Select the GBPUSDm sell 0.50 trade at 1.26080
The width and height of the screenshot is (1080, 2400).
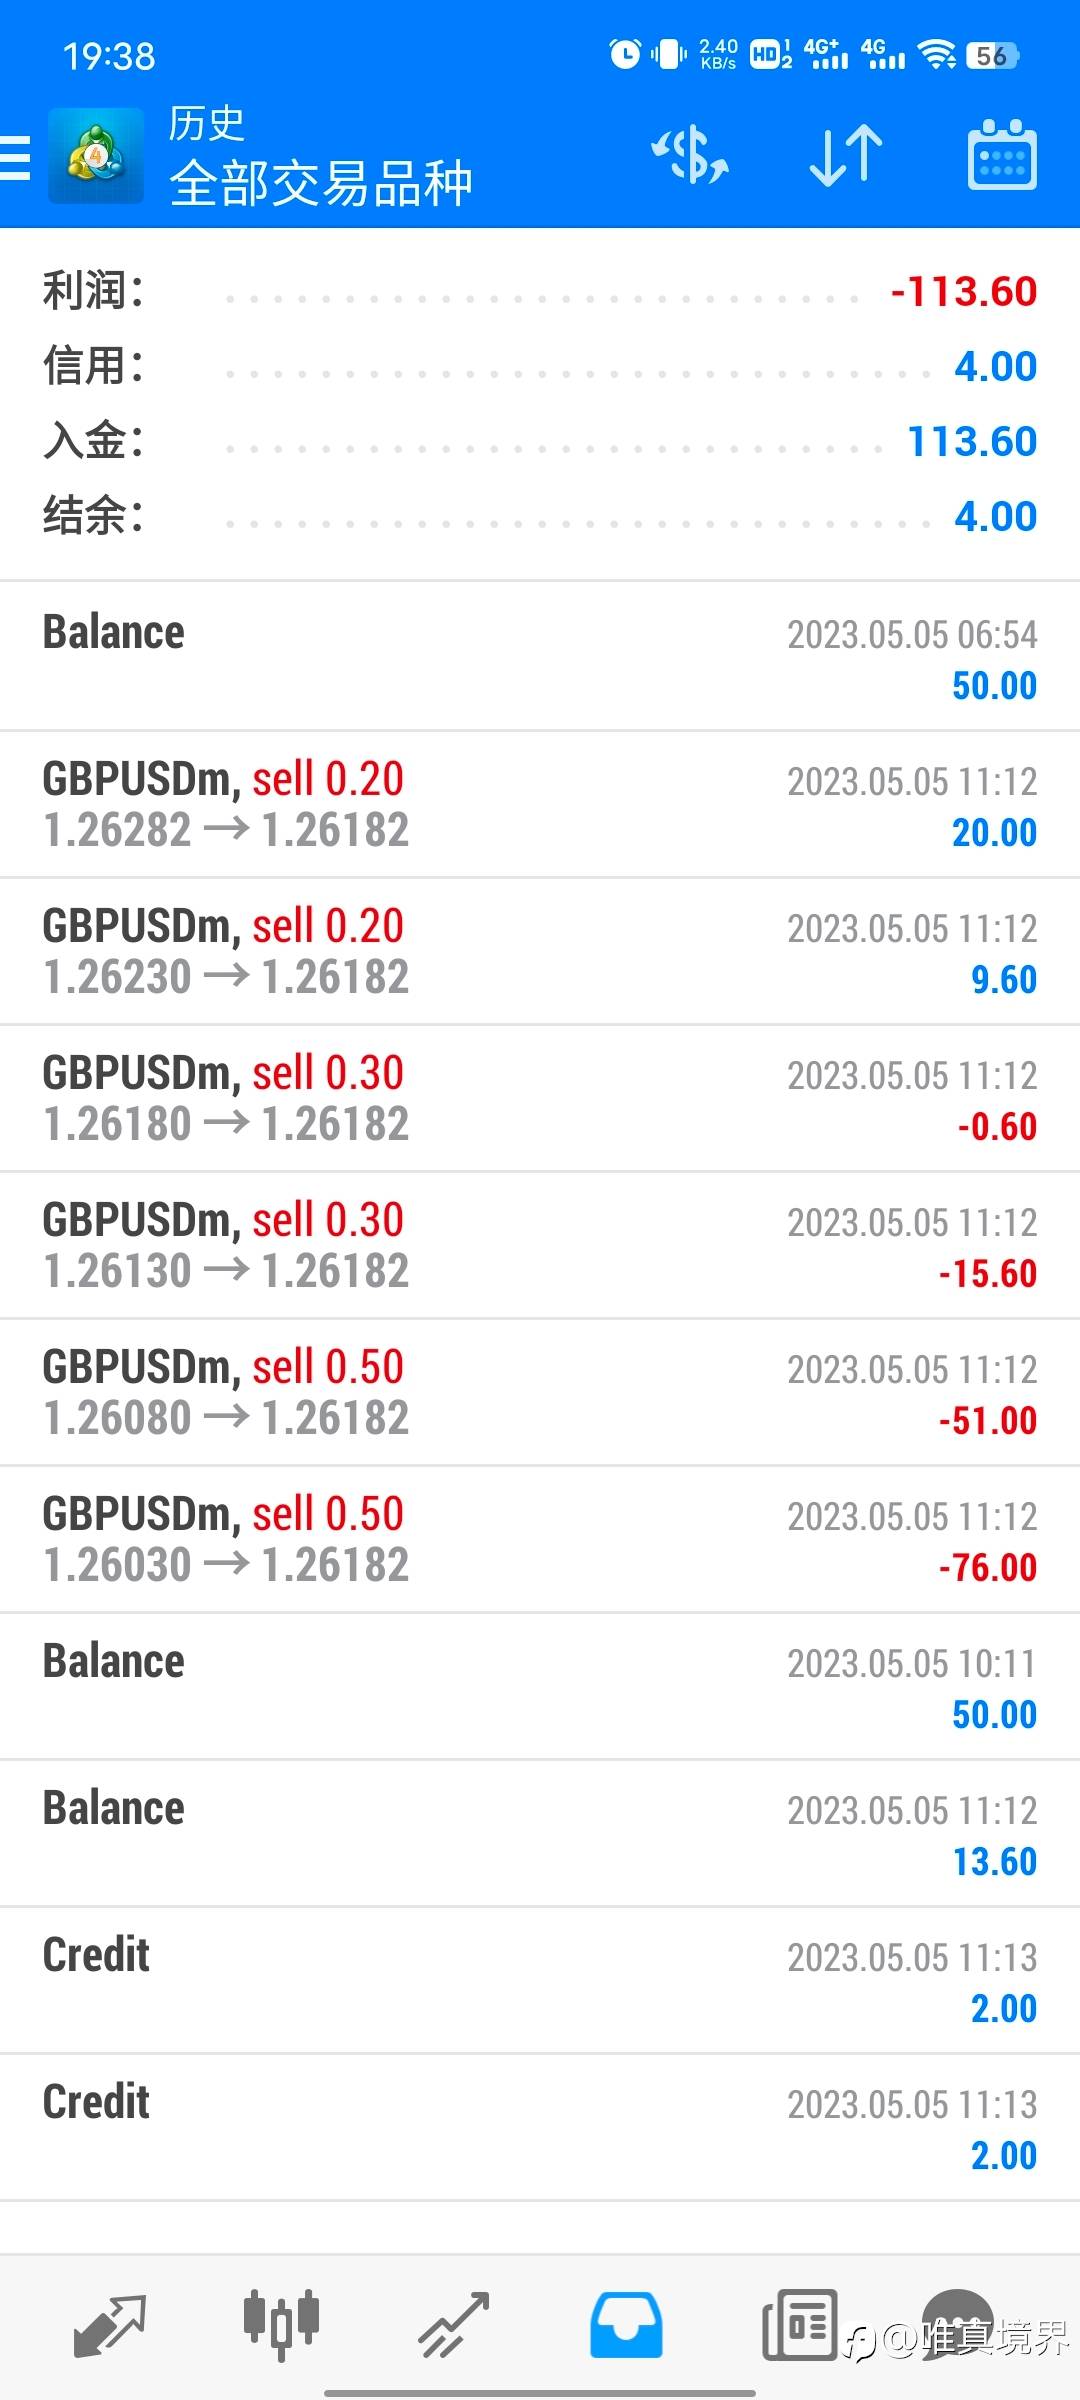[540, 1393]
